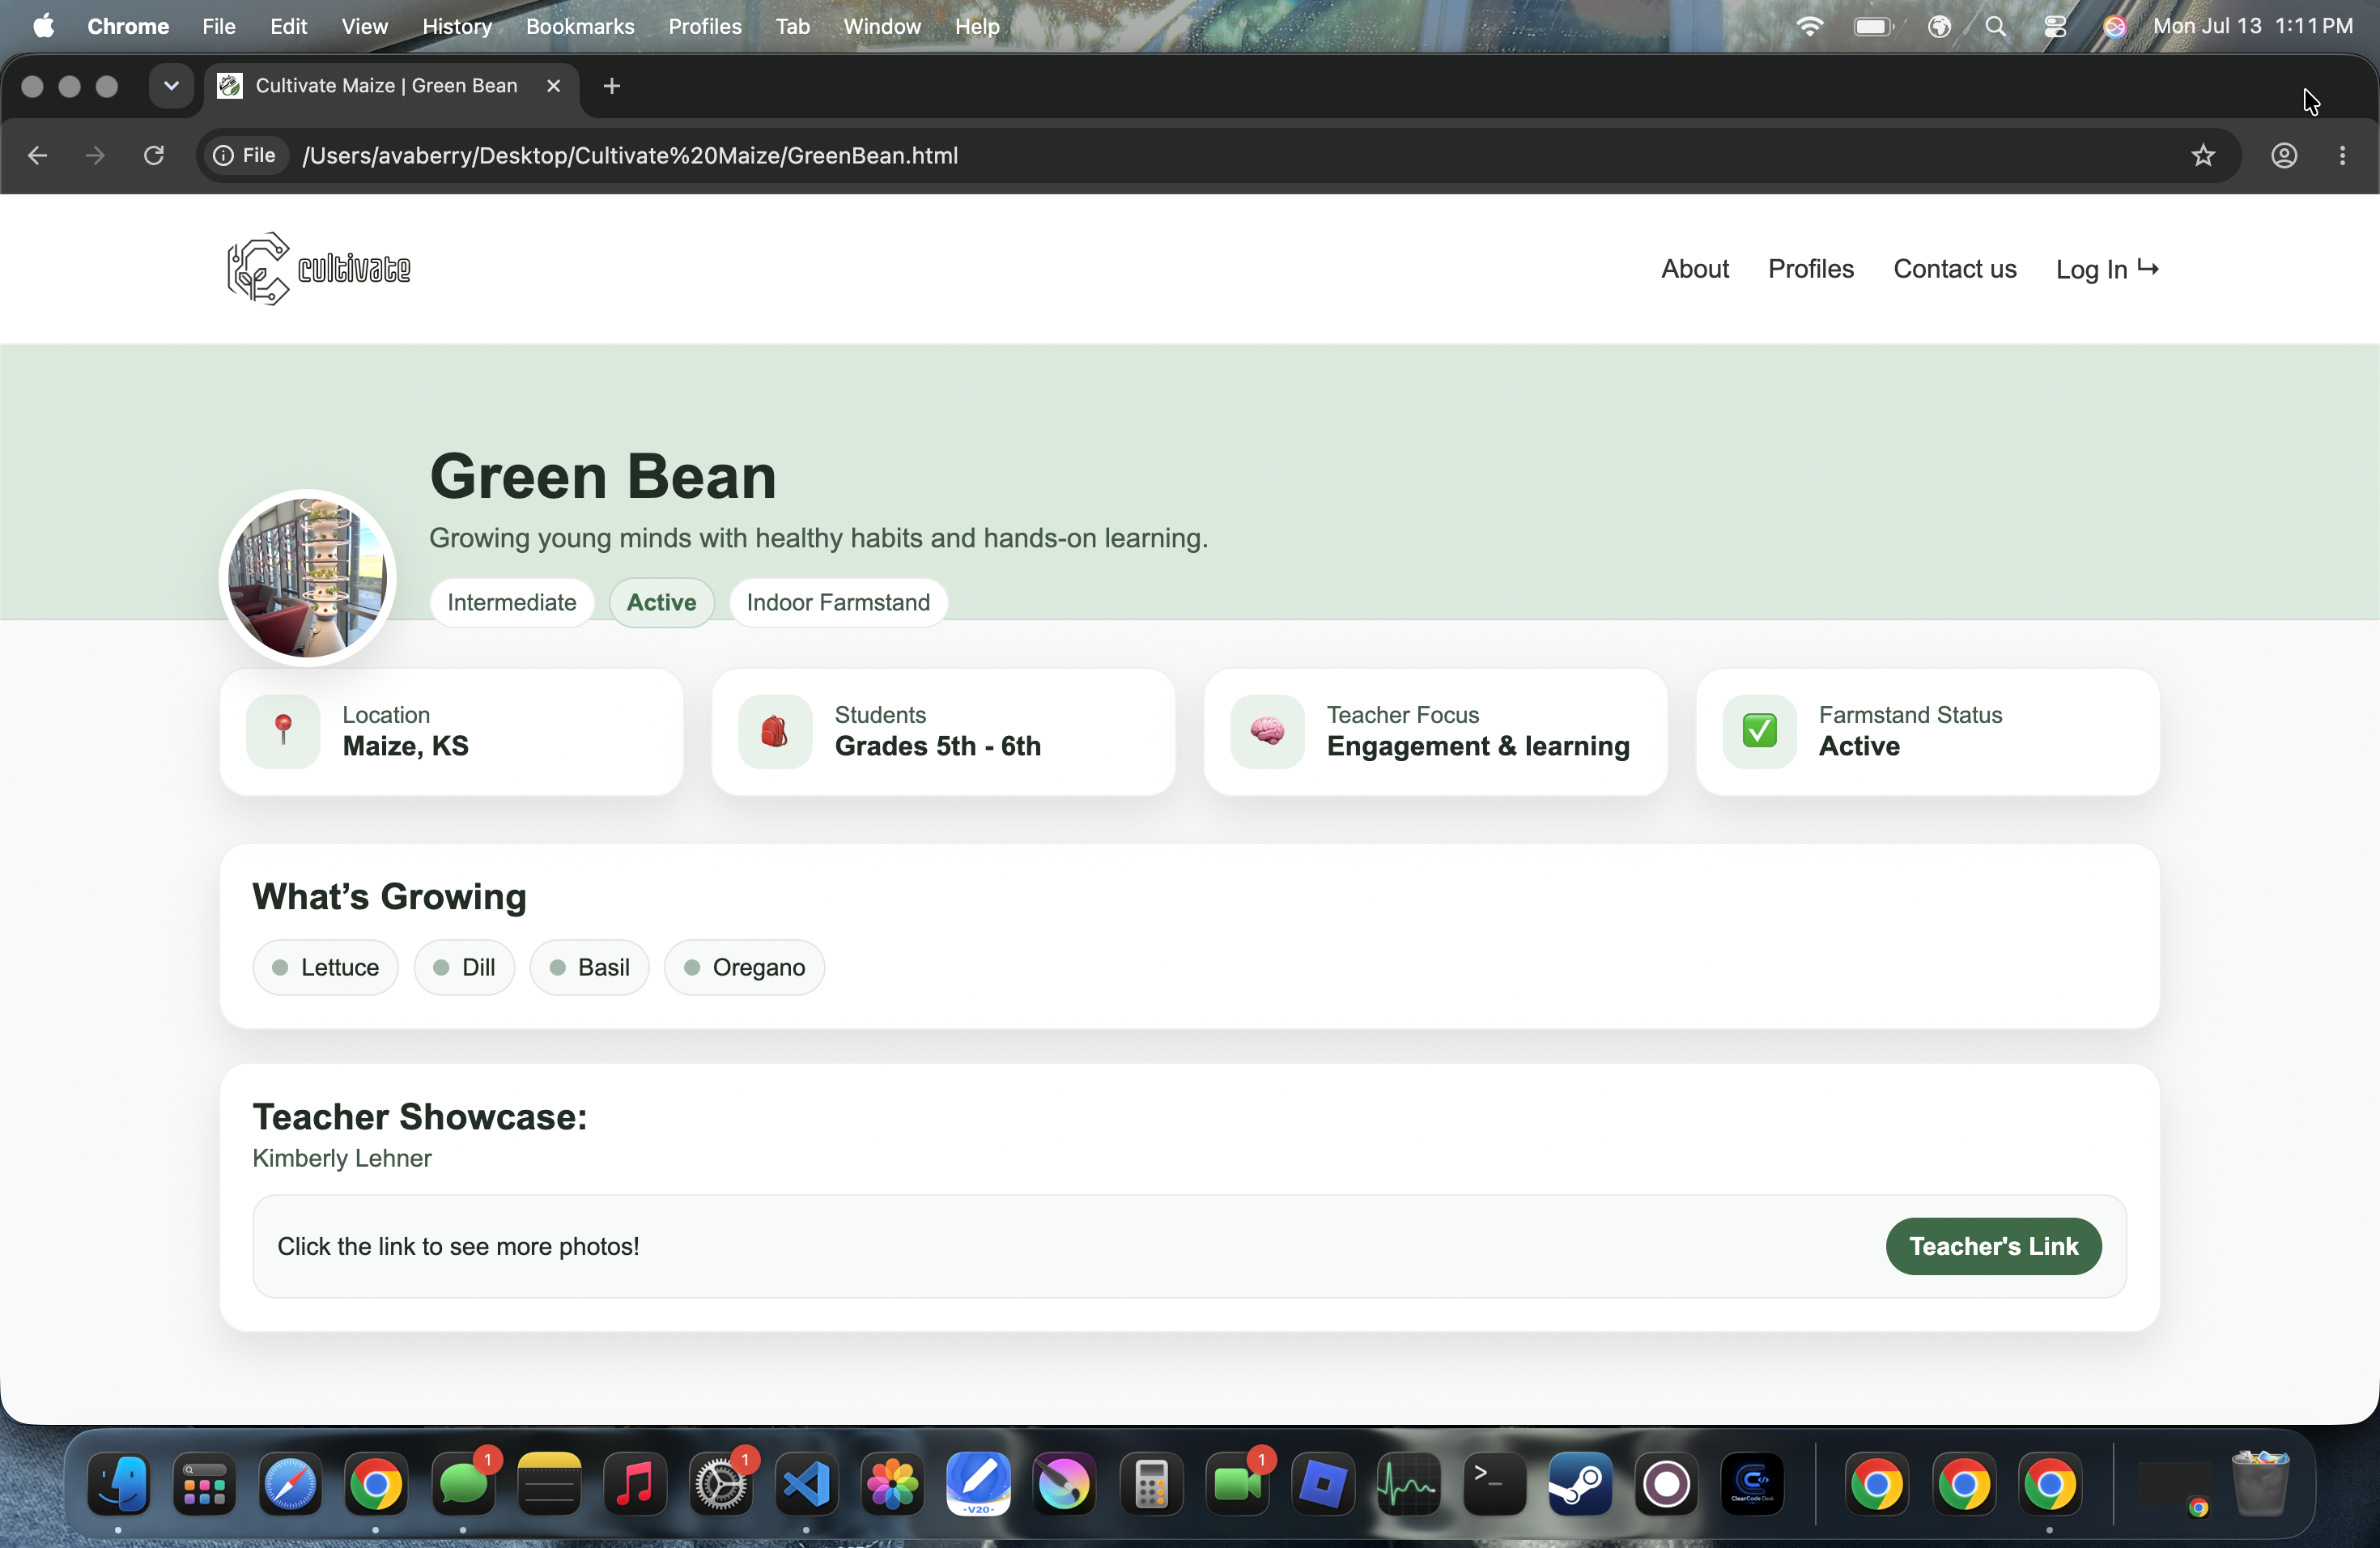Click the green Active tag under the title
The height and width of the screenshot is (1548, 2380).
(662, 602)
